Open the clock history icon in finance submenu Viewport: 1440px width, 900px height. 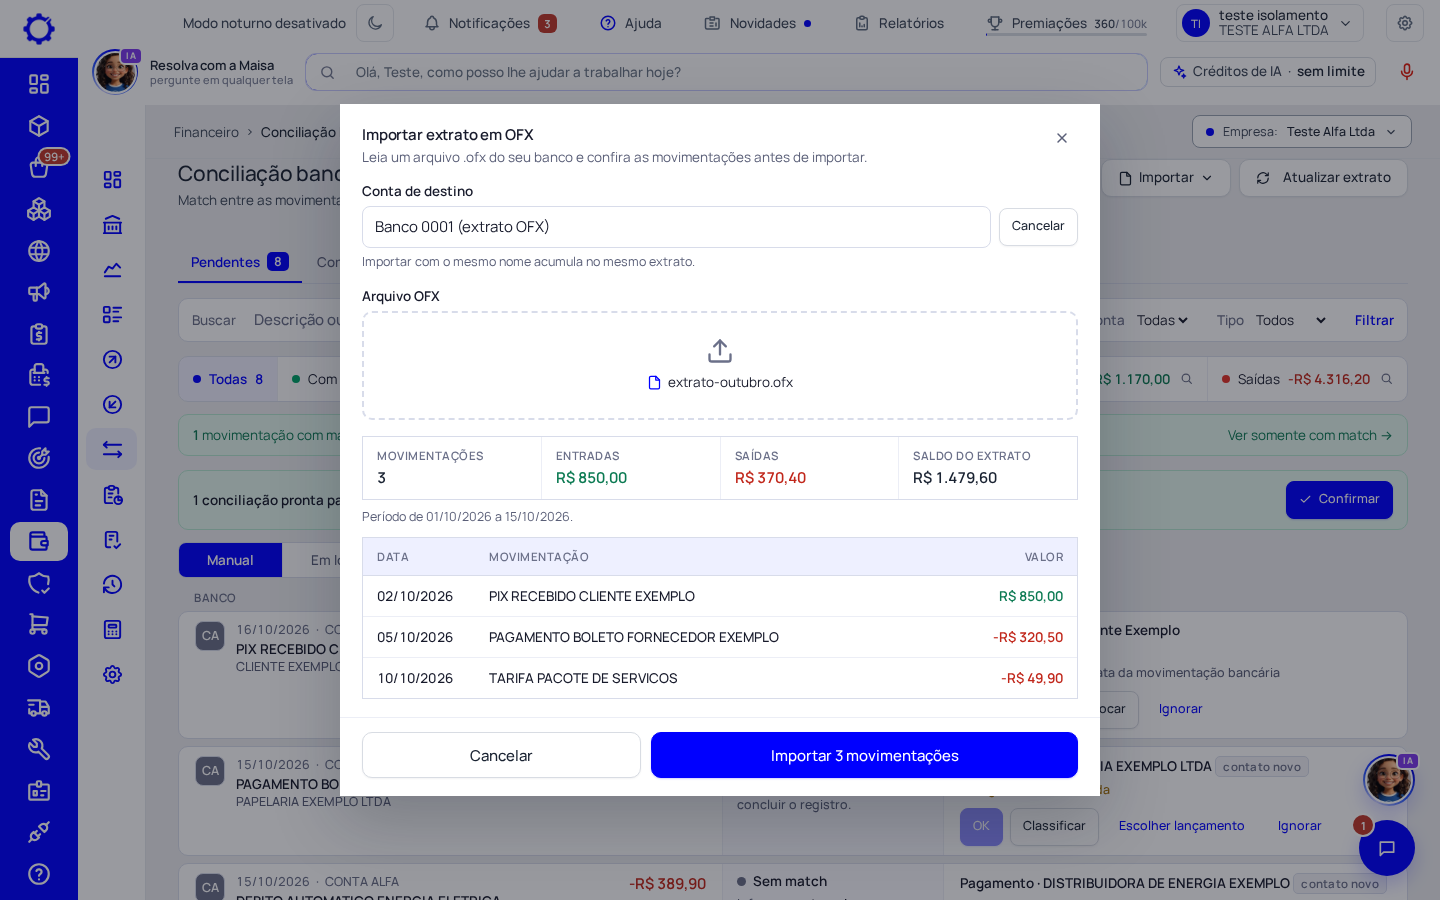[112, 584]
